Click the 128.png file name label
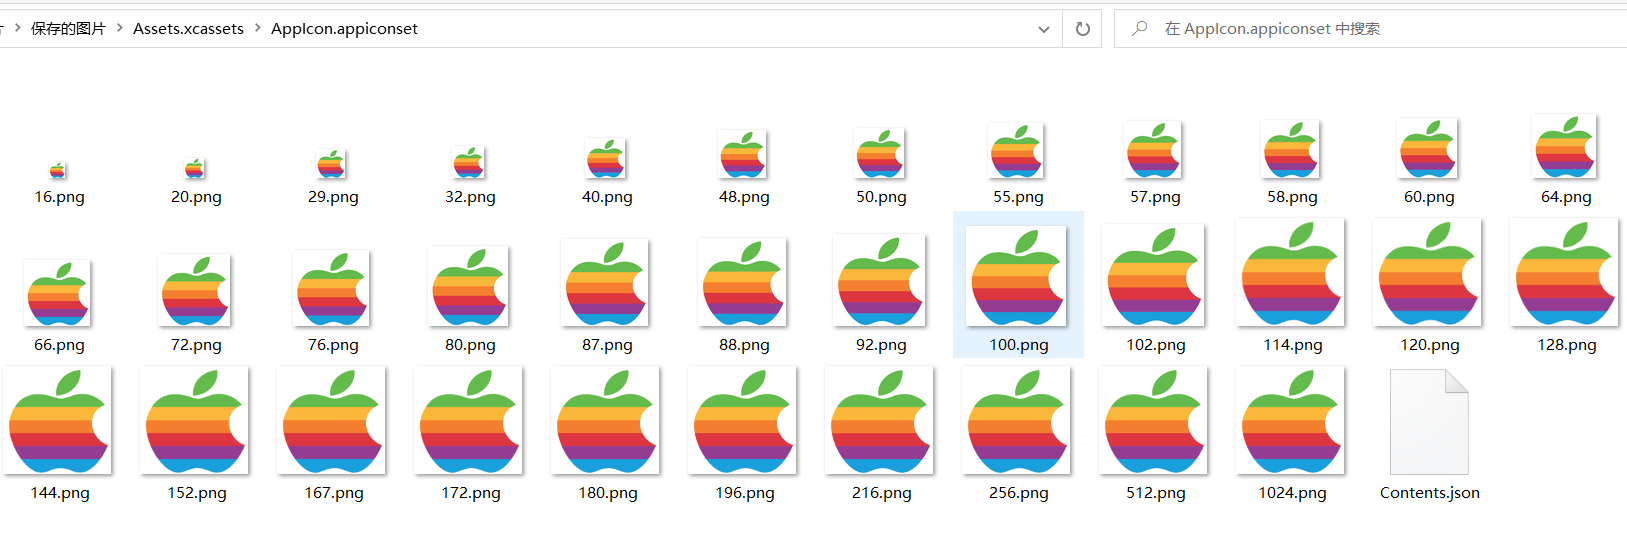The height and width of the screenshot is (558, 1627). tap(1566, 345)
